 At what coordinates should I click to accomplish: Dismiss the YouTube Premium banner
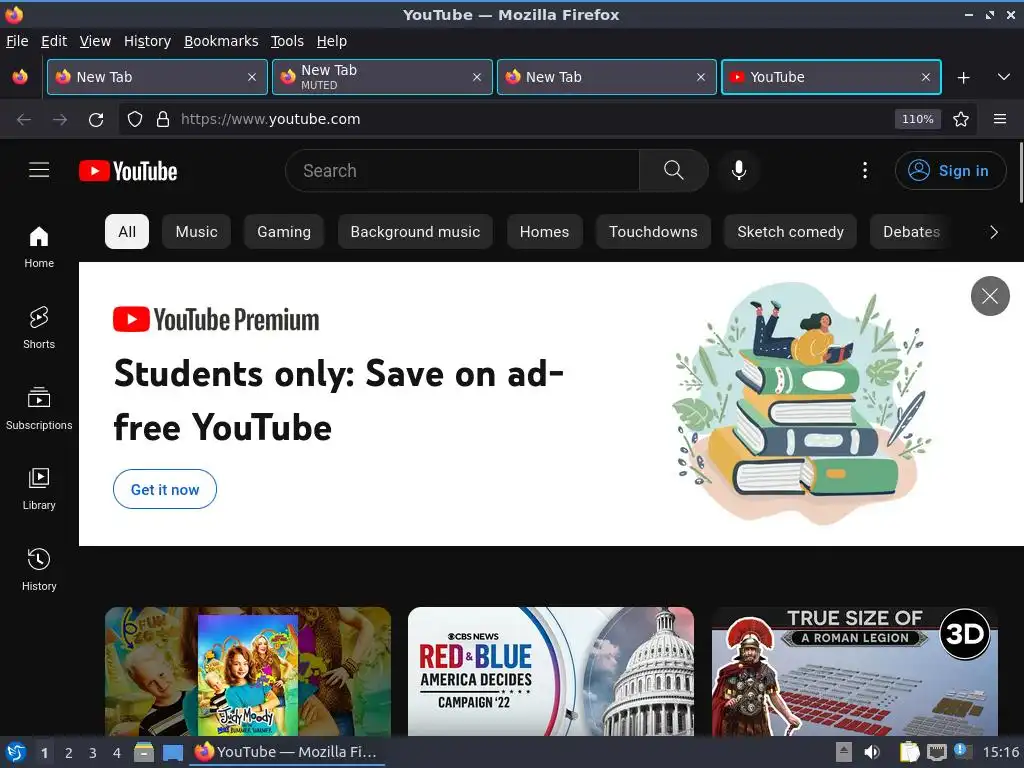[x=990, y=296]
